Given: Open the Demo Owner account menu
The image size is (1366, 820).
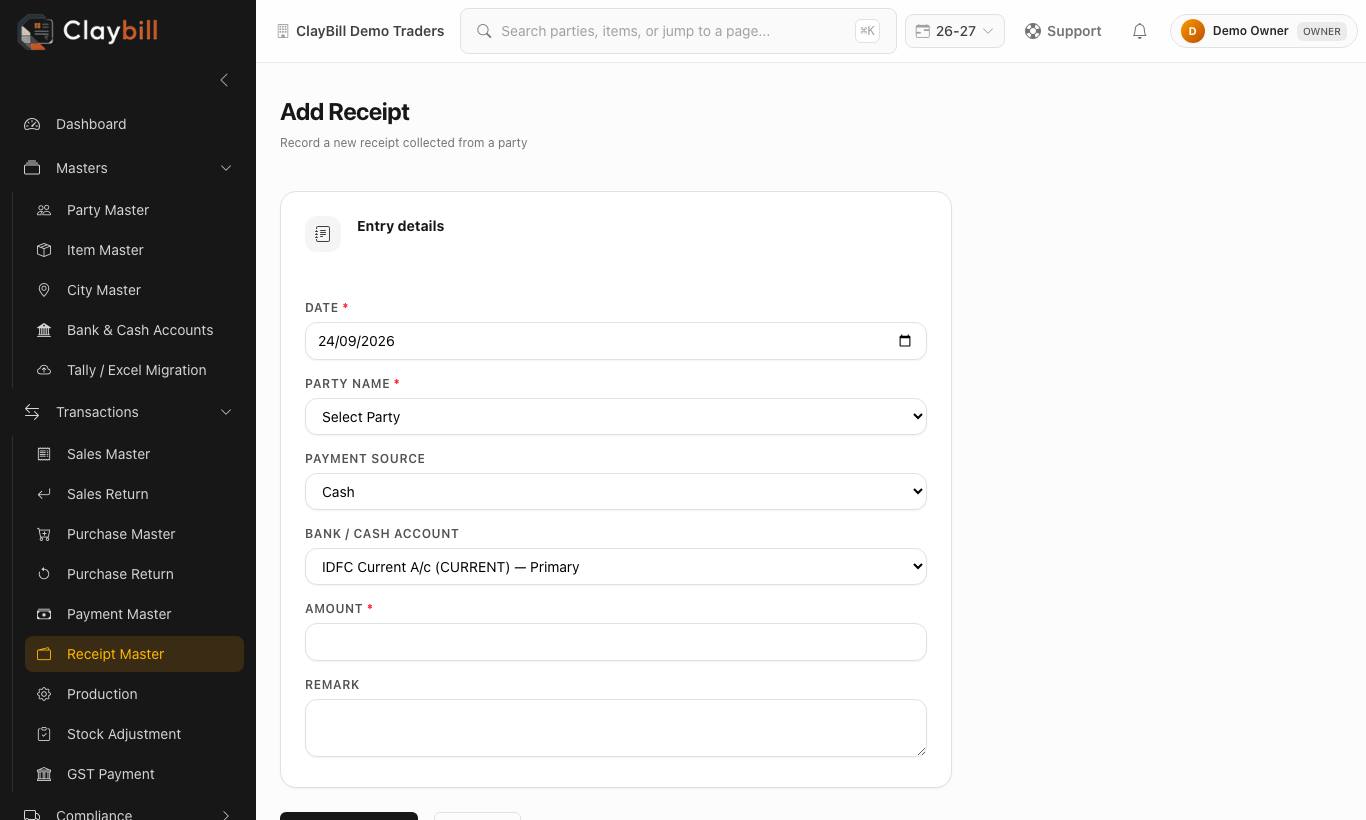Looking at the screenshot, I should [1264, 31].
